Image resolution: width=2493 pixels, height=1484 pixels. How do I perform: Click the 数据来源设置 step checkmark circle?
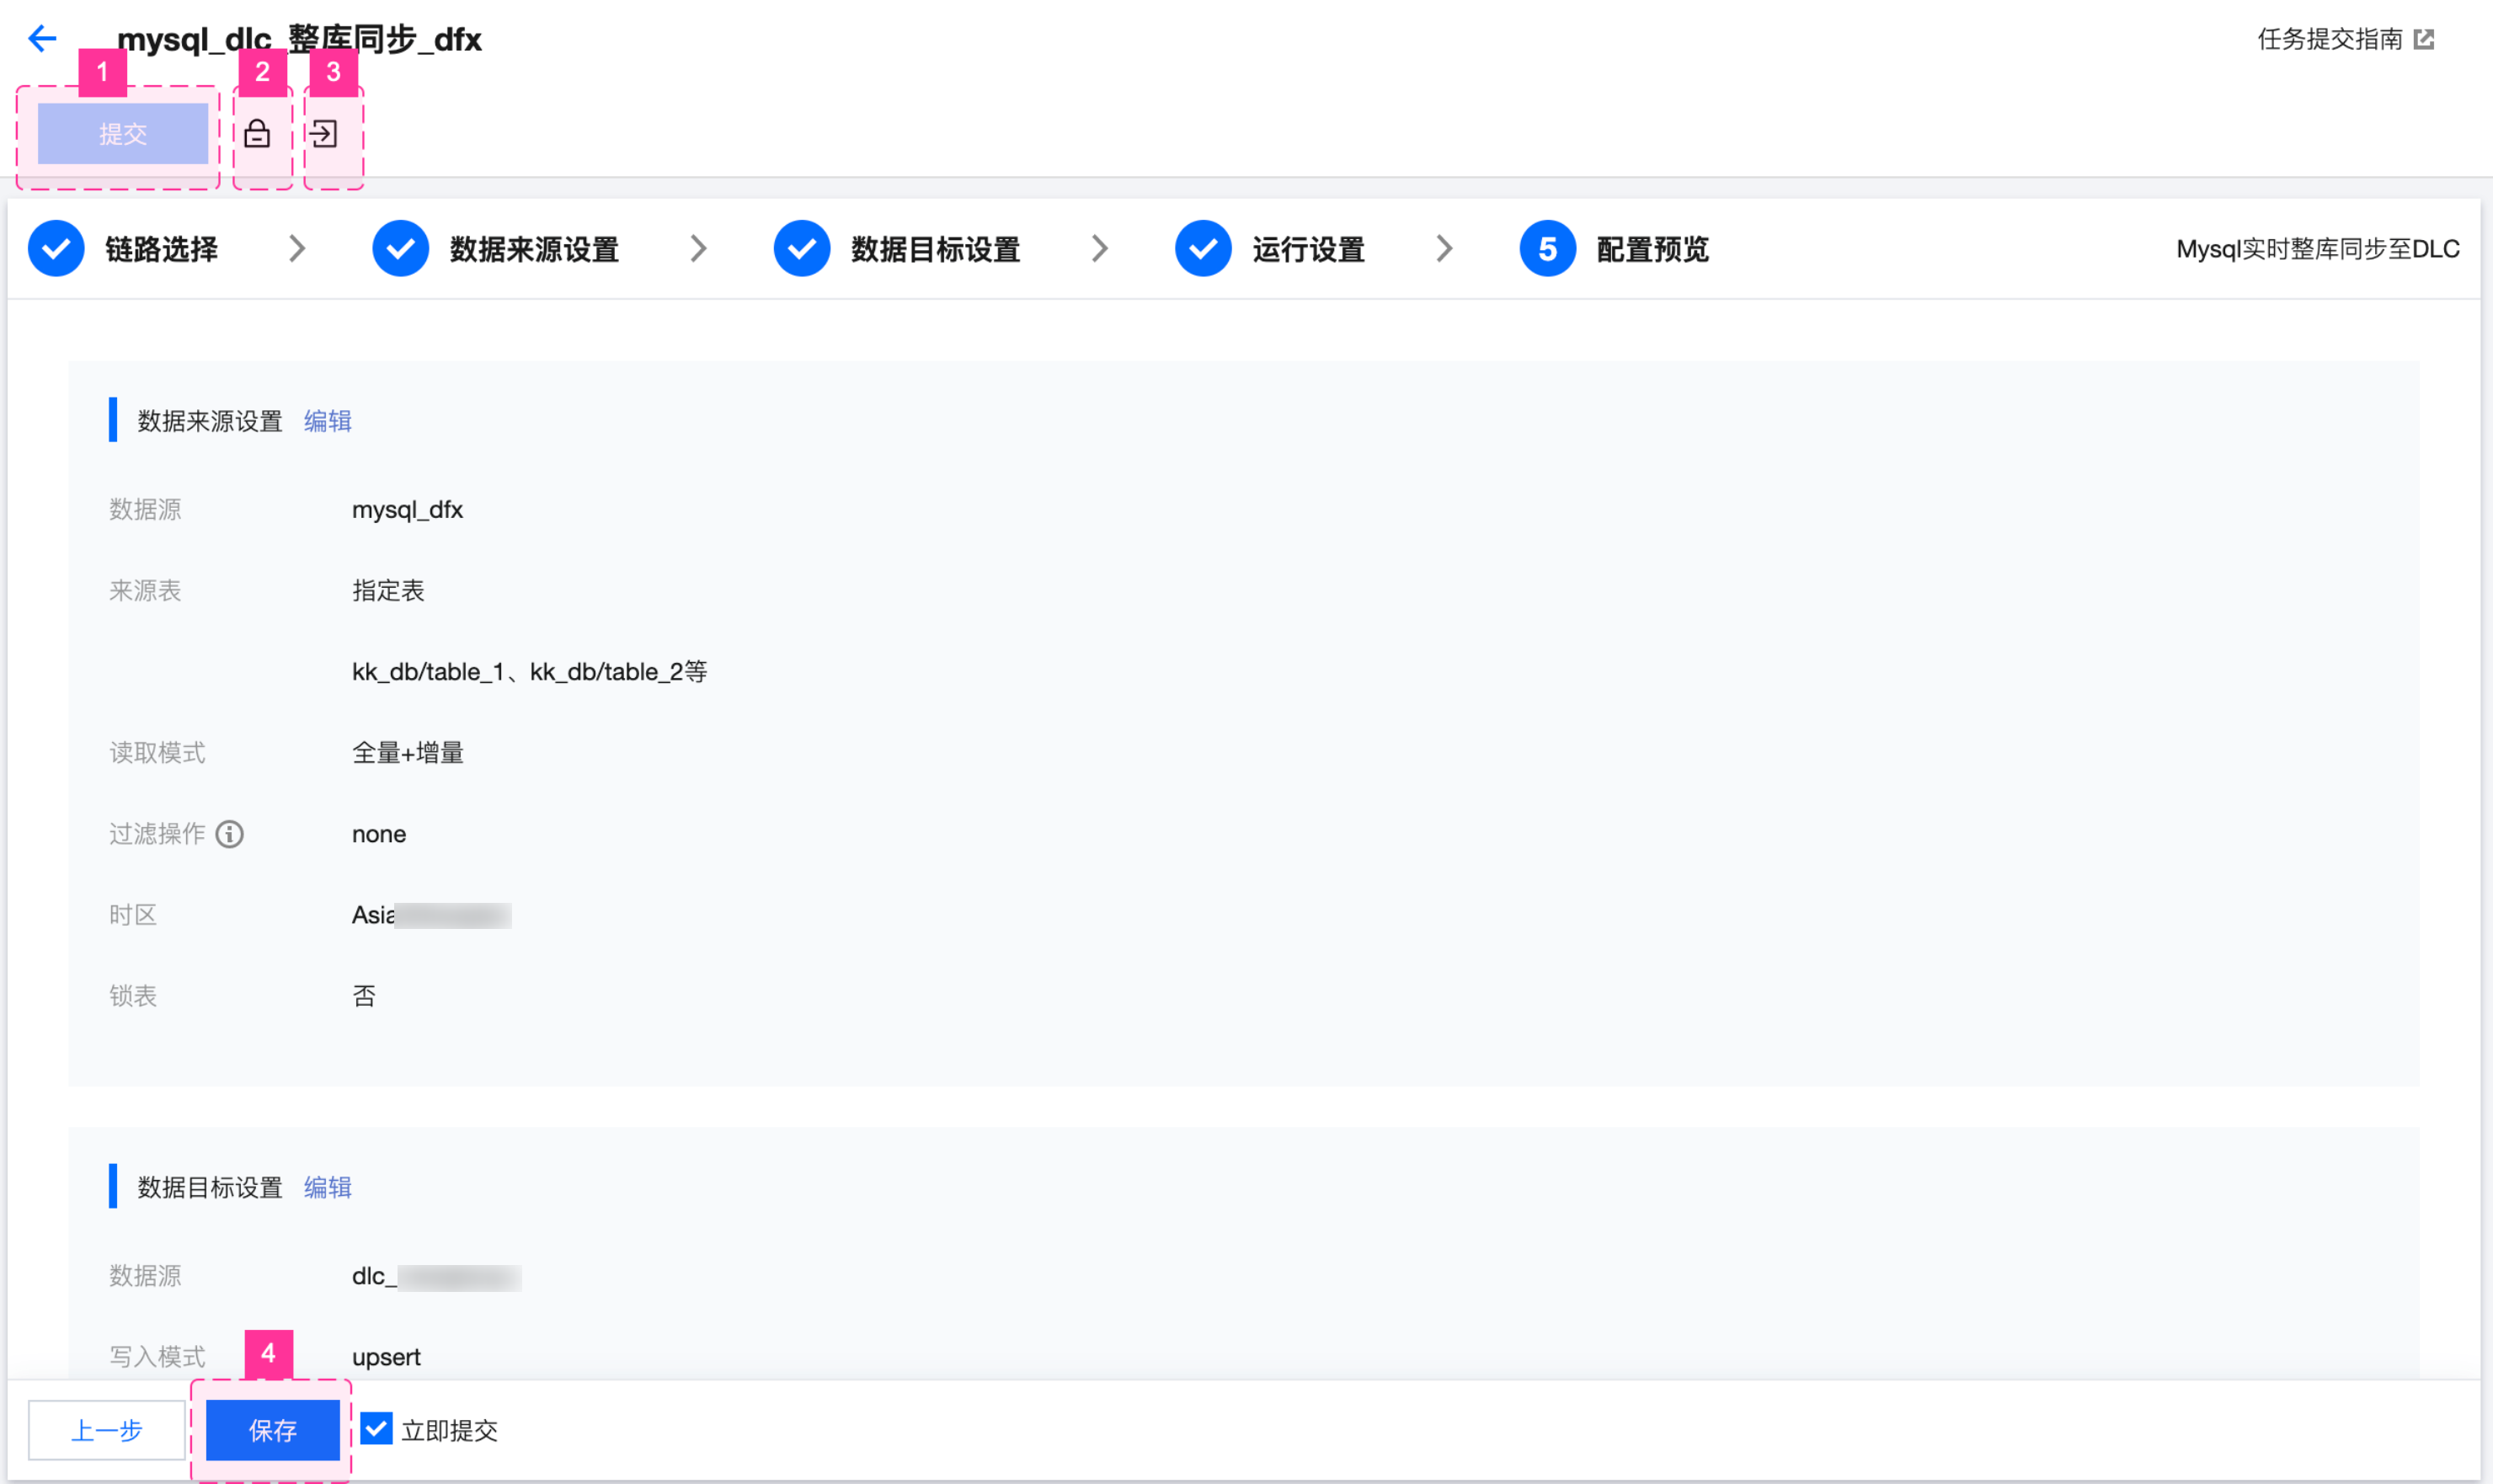[400, 249]
